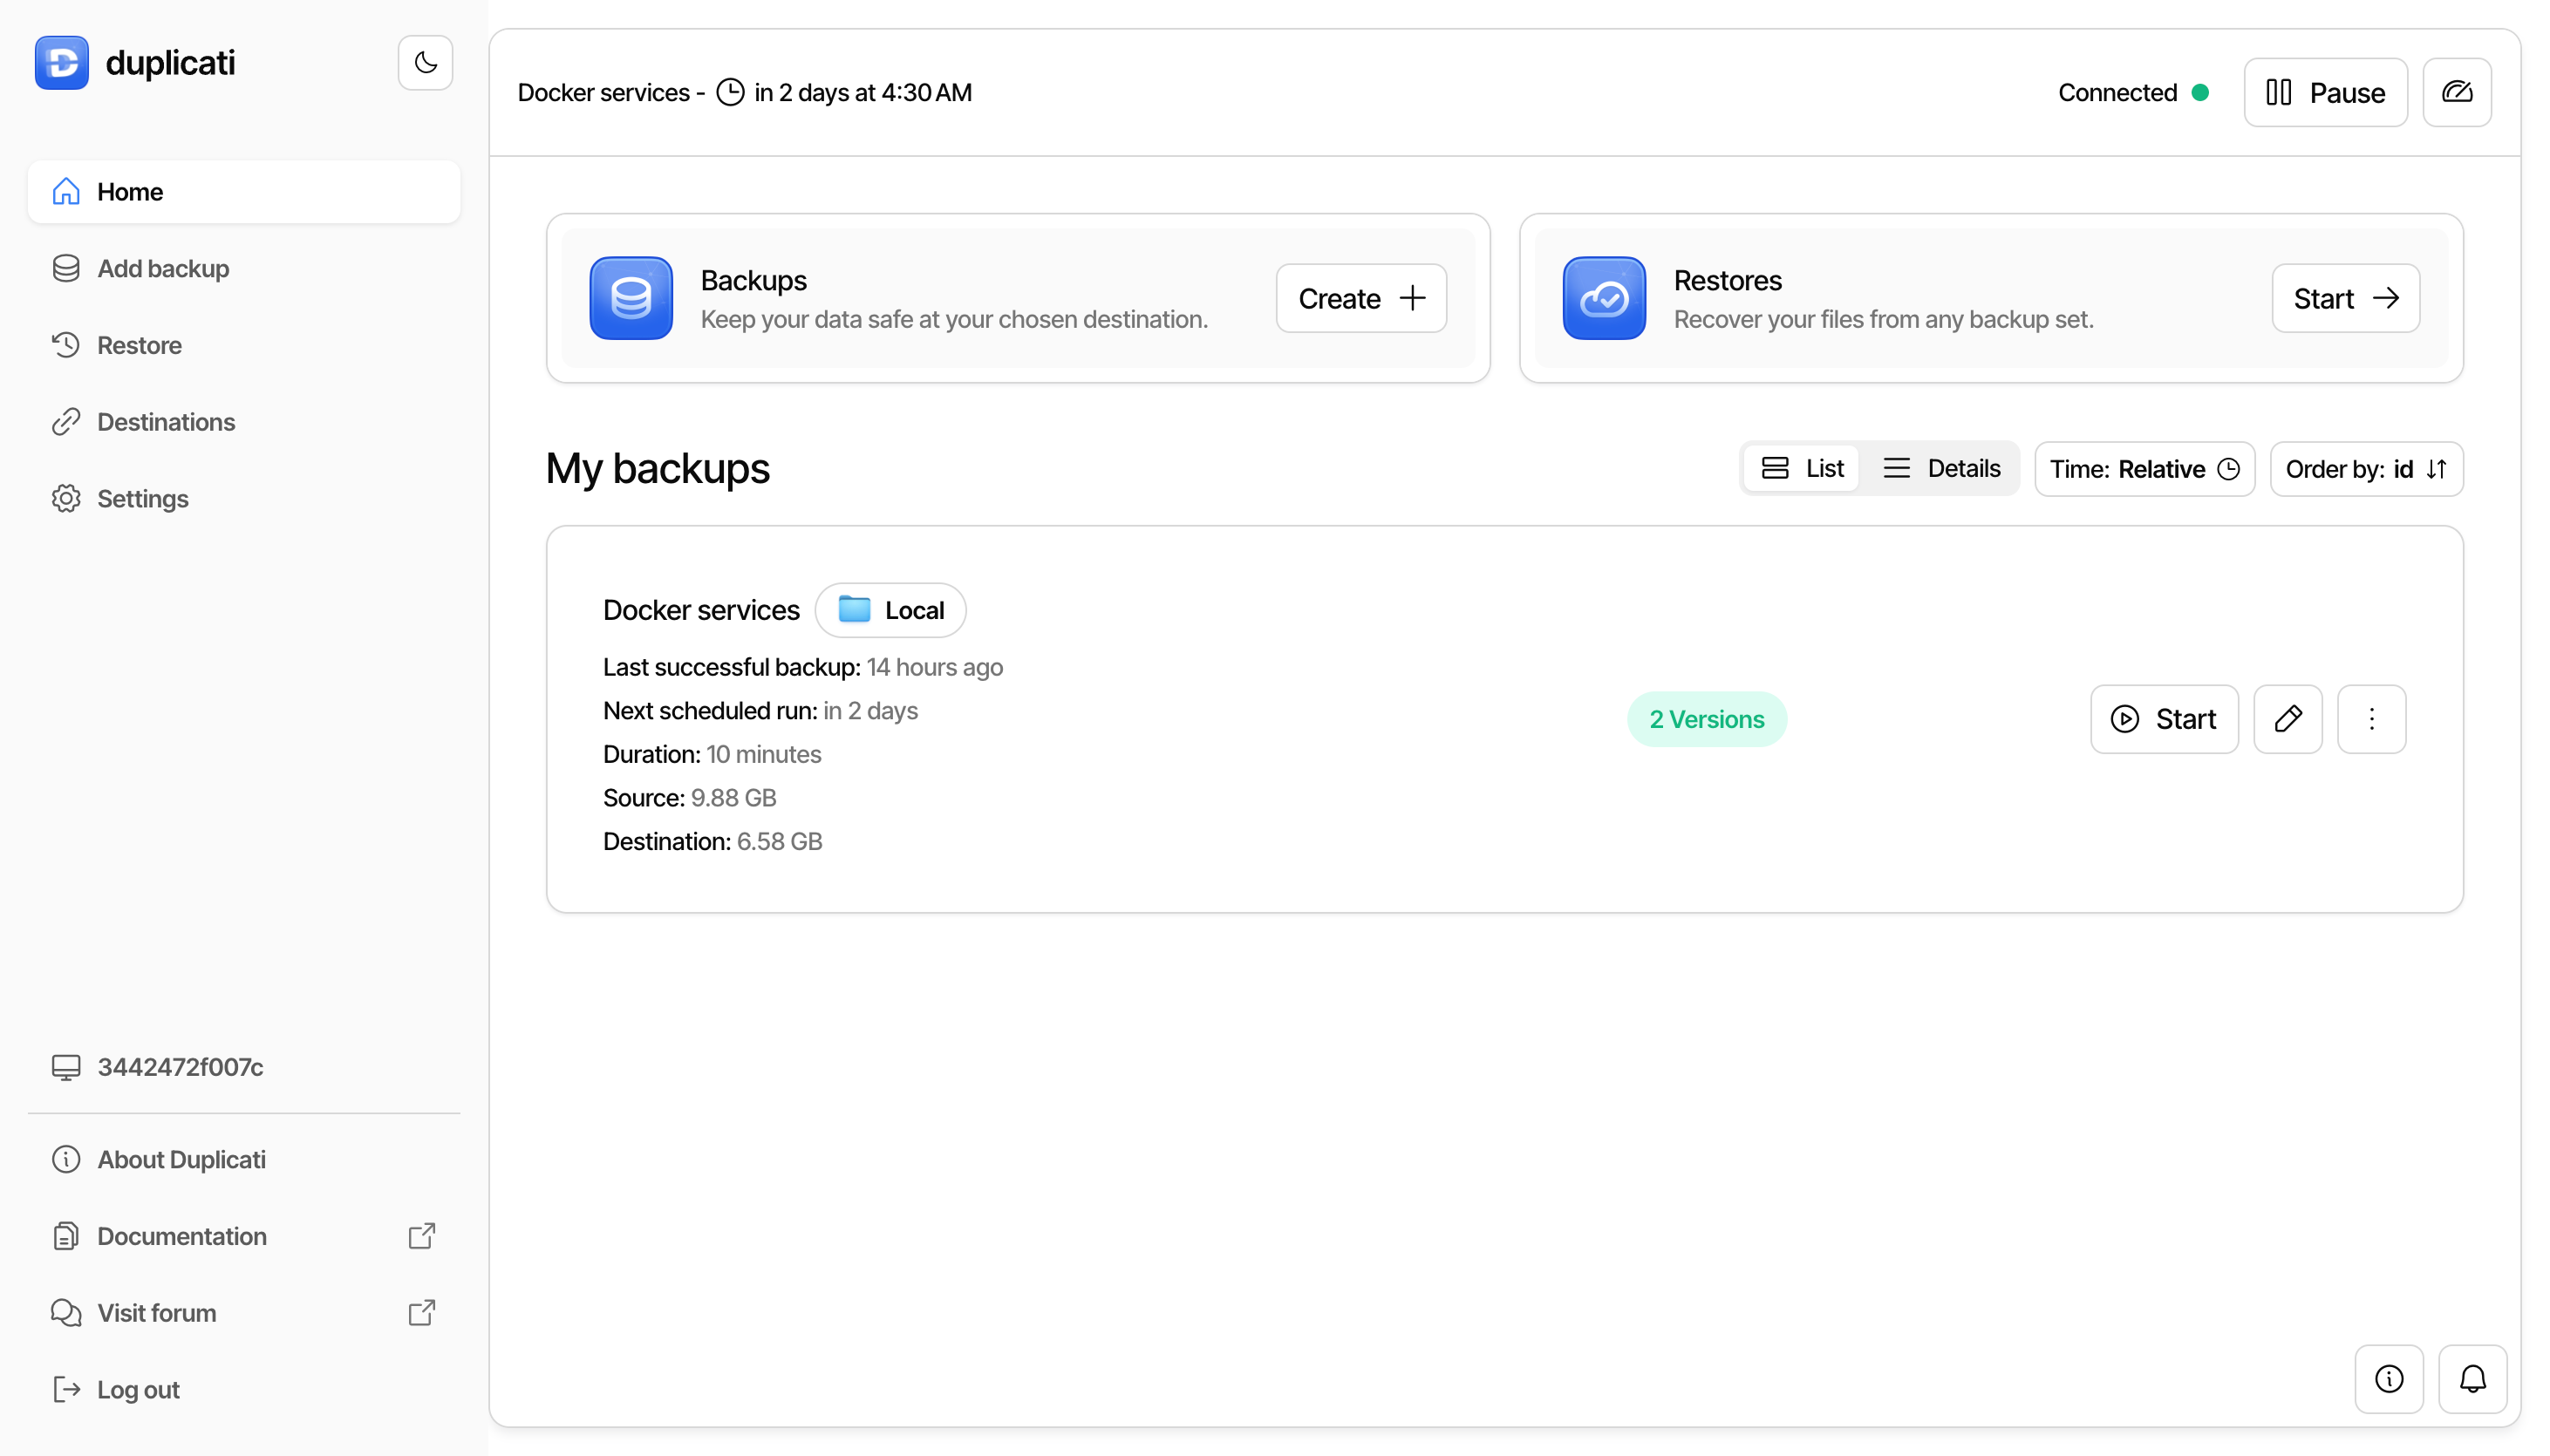Click the machine ID 3442472f007c
This screenshot has height=1456, width=2550.
180,1067
